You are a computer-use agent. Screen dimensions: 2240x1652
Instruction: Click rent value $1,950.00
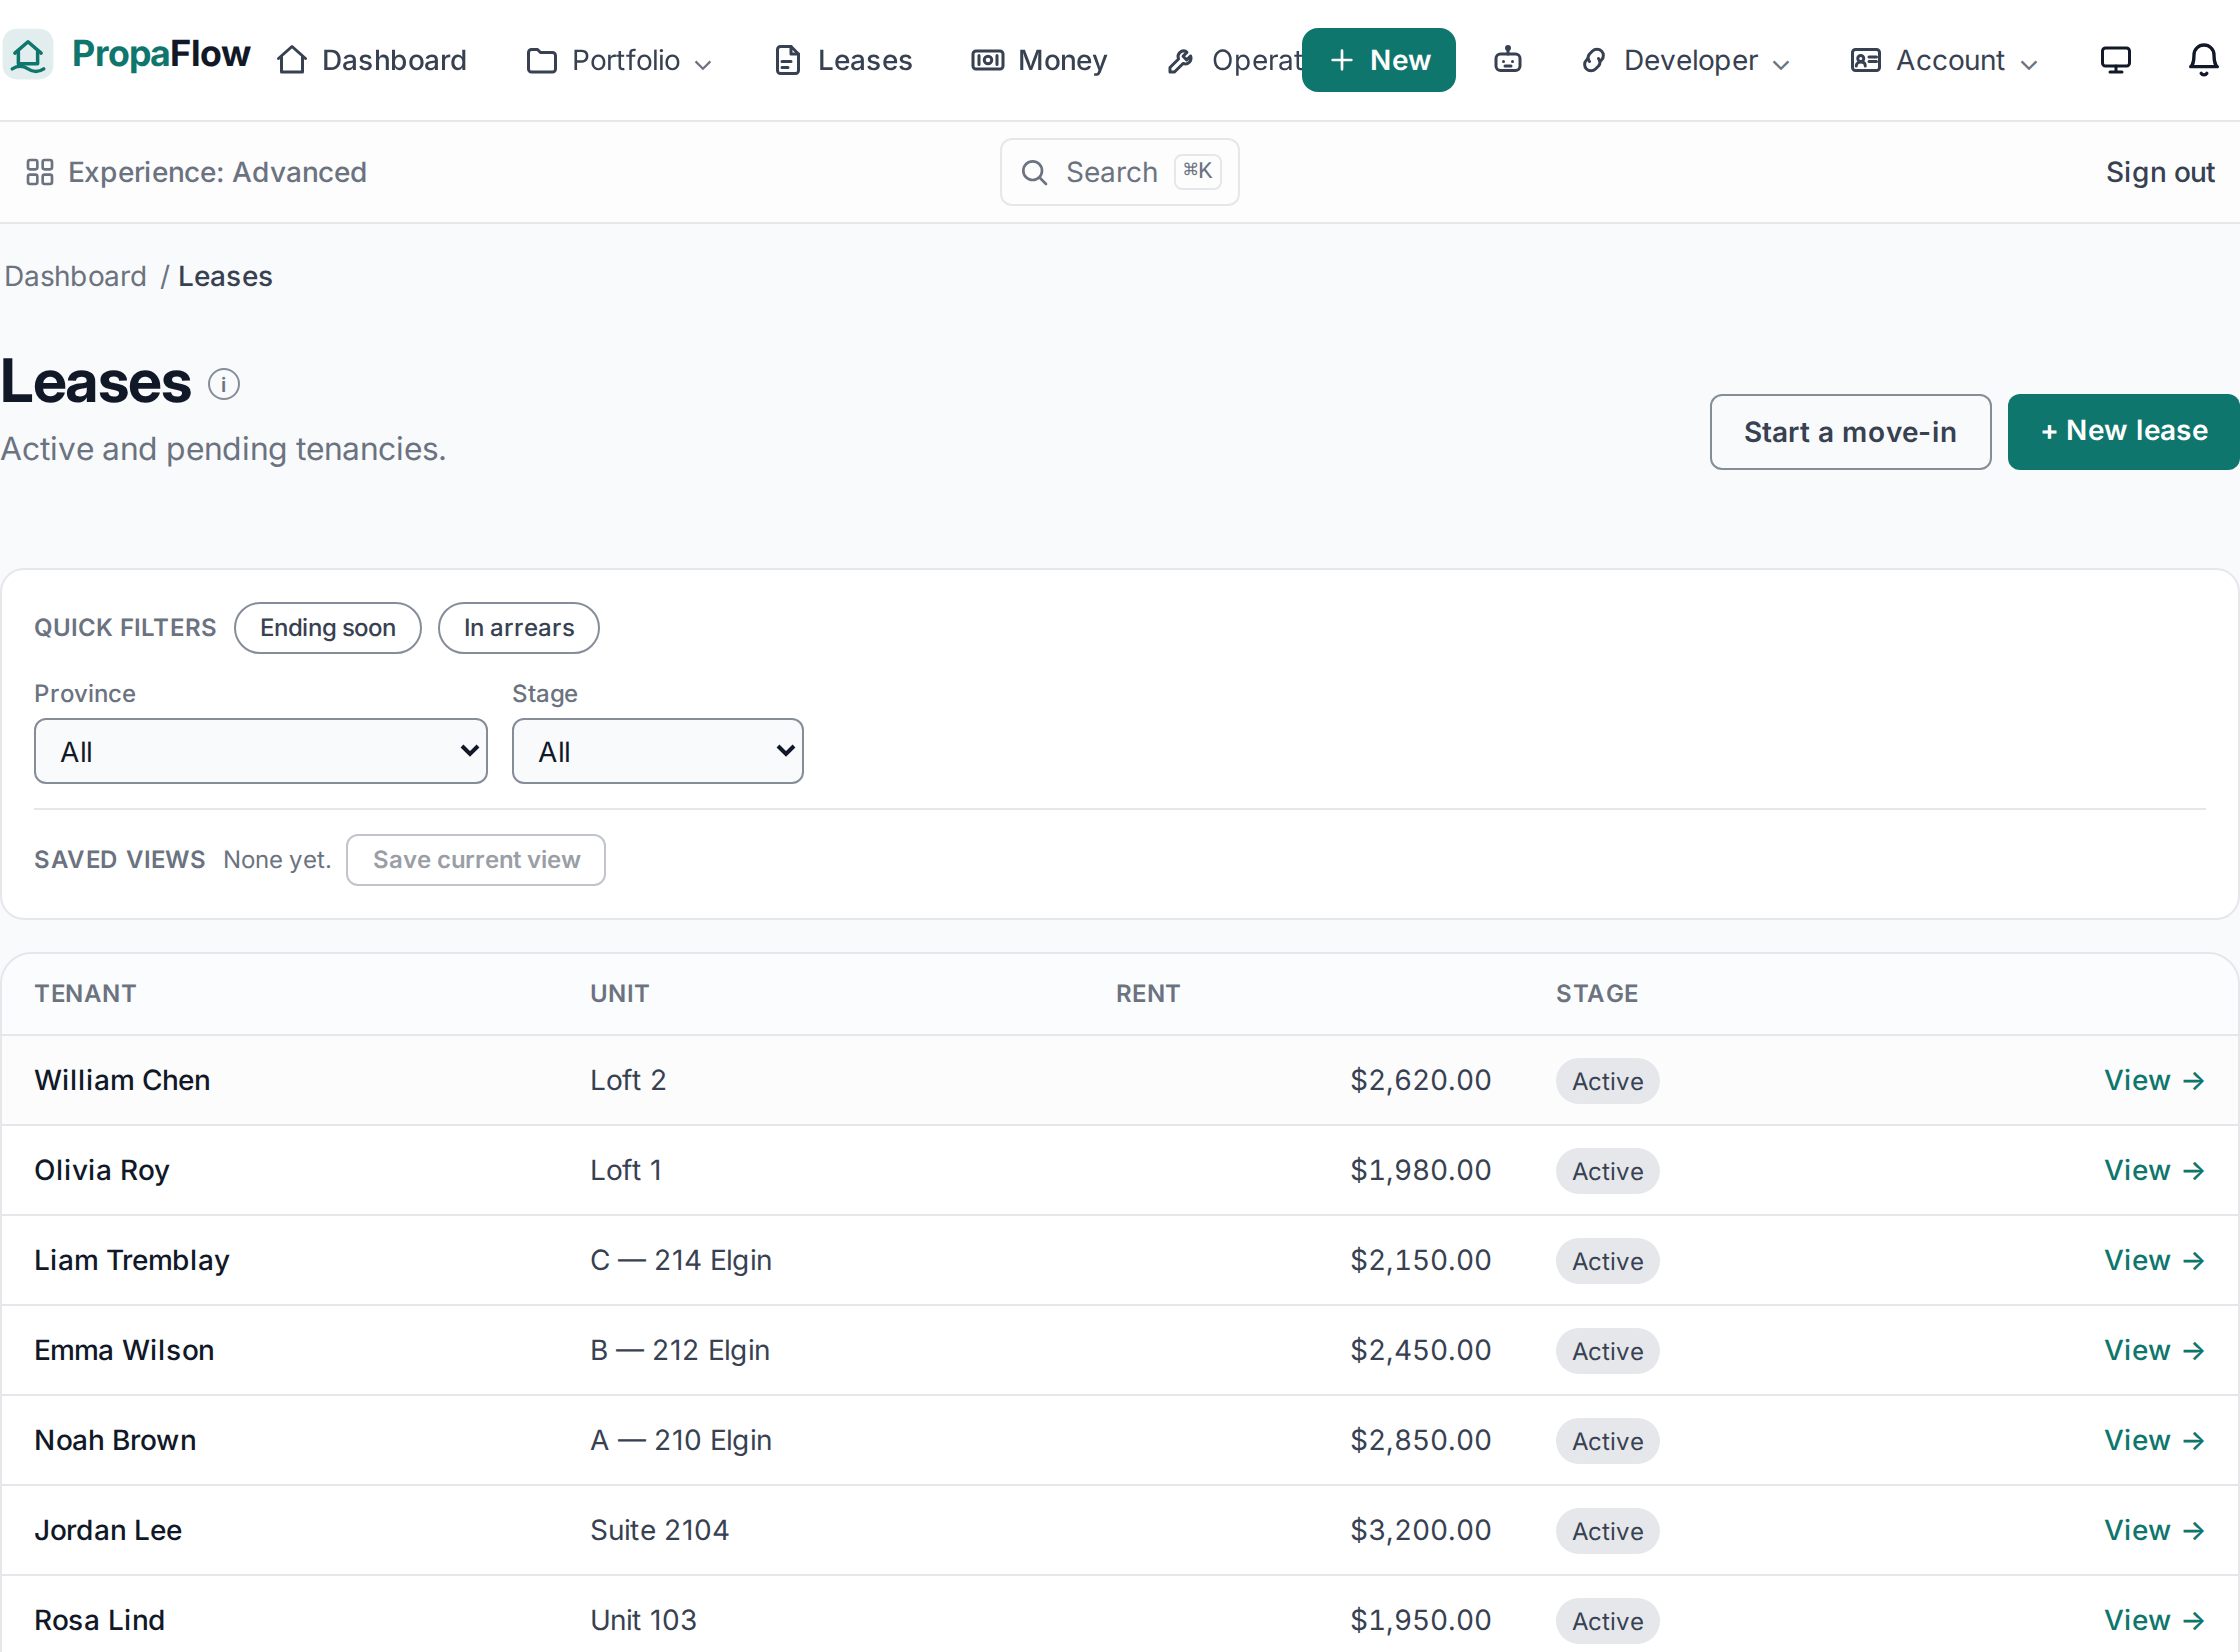click(x=1421, y=1621)
